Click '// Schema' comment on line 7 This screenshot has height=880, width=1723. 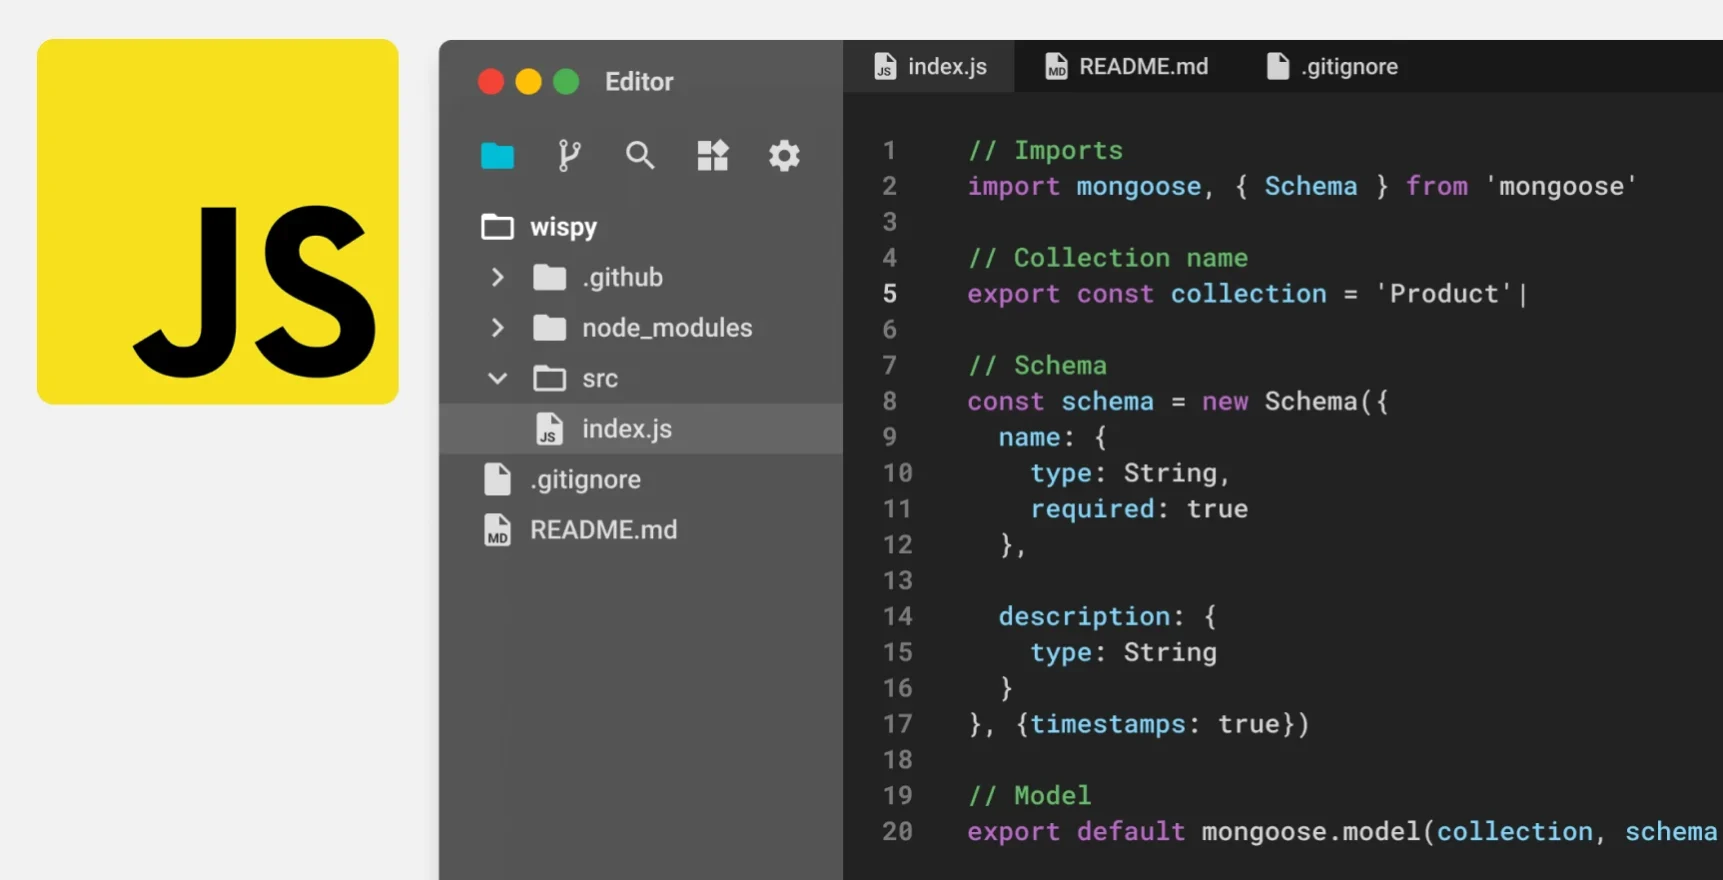(1037, 366)
